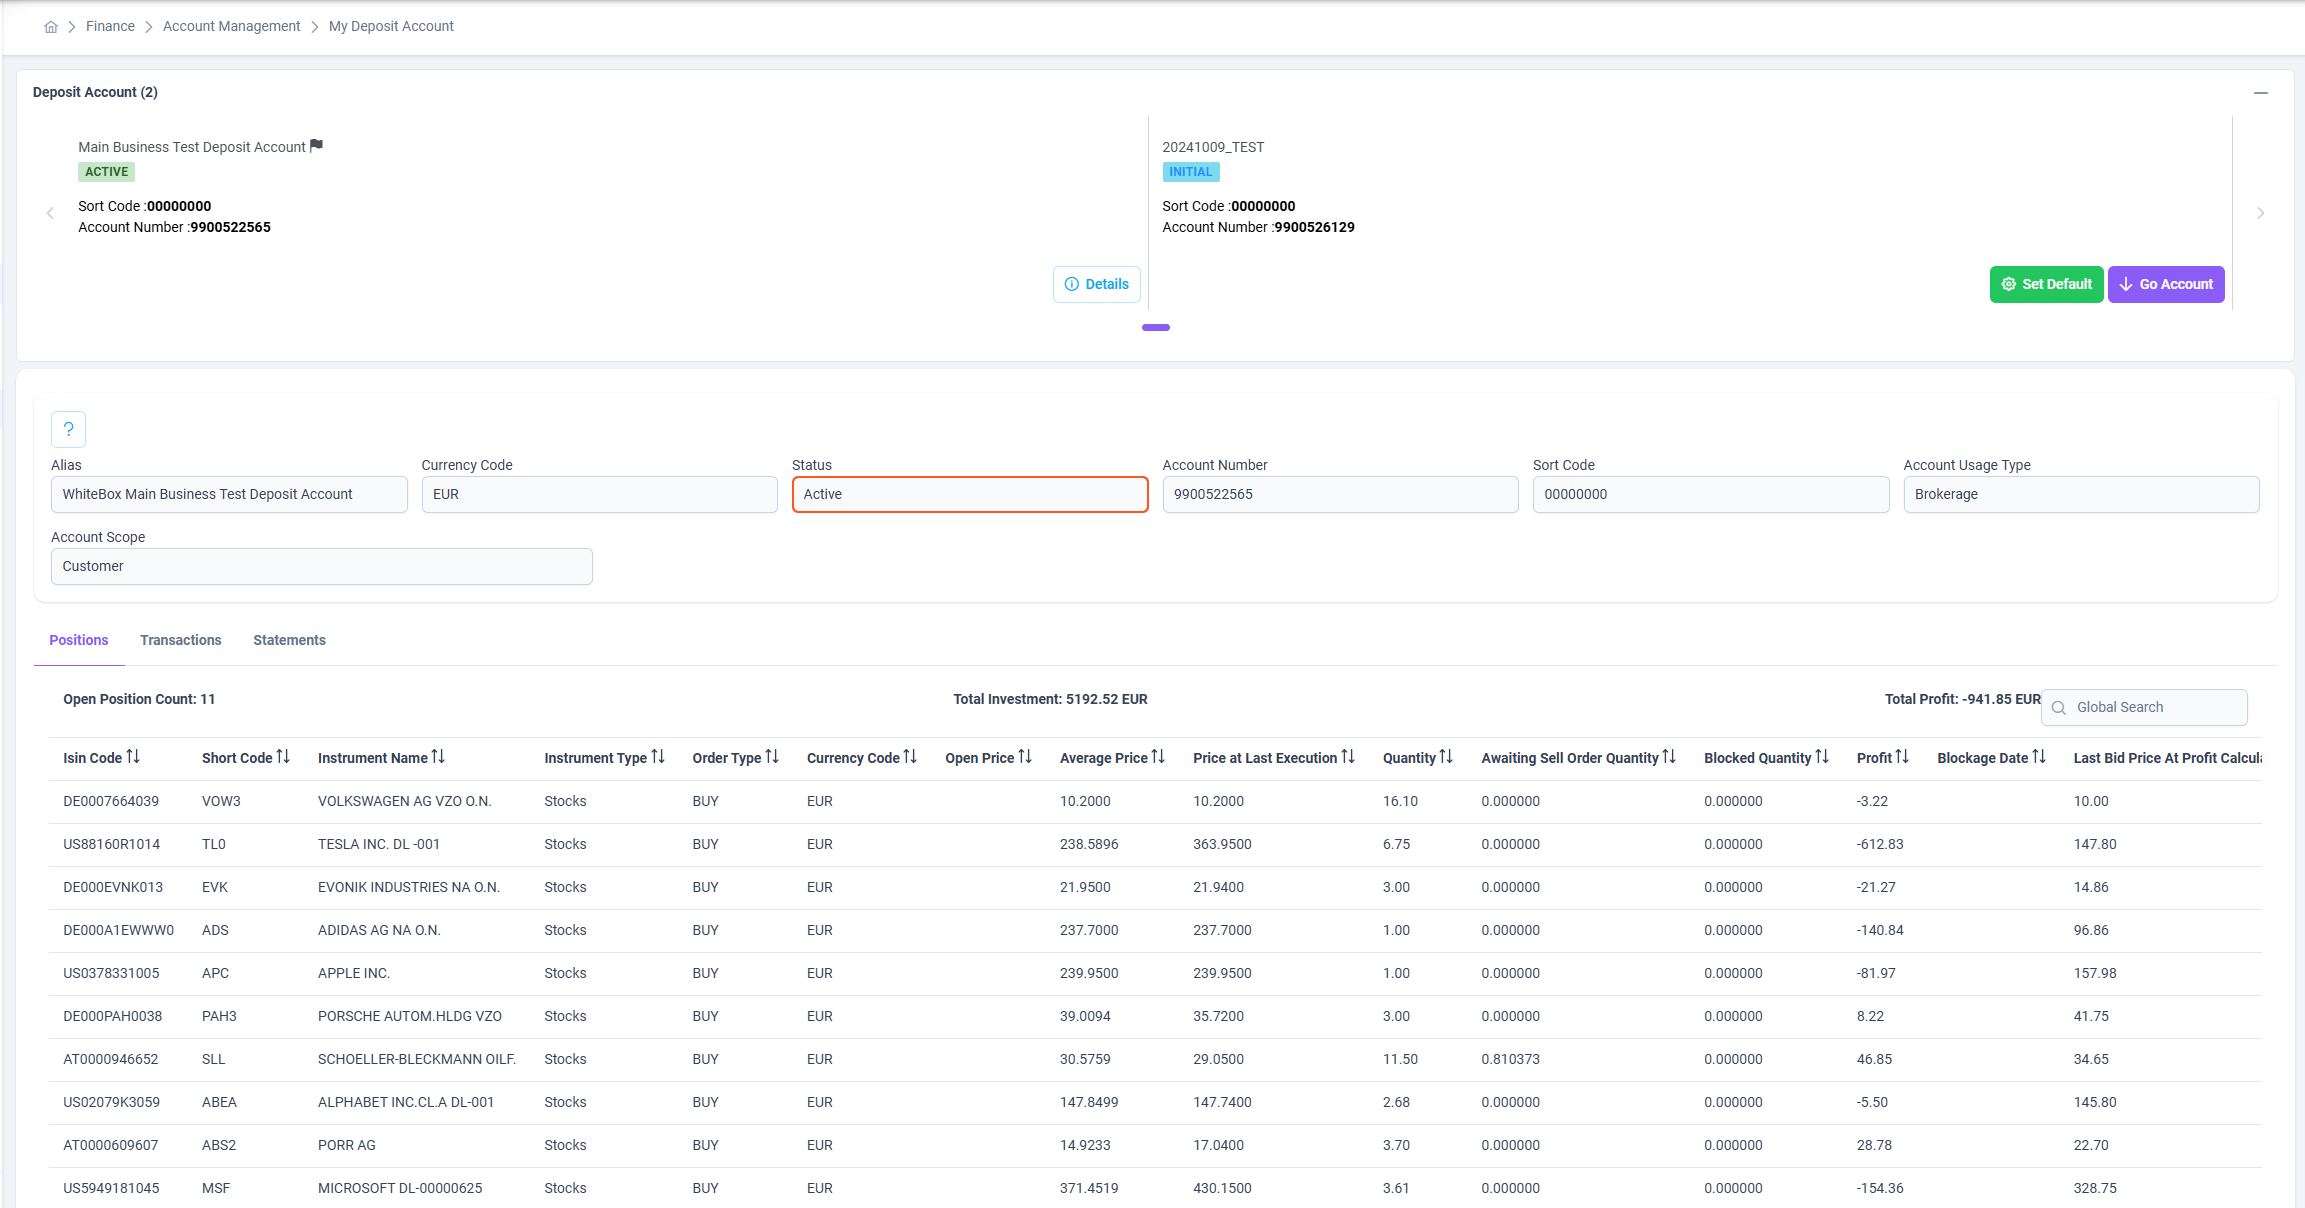
Task: Click the Set Default button
Action: (x=2046, y=284)
